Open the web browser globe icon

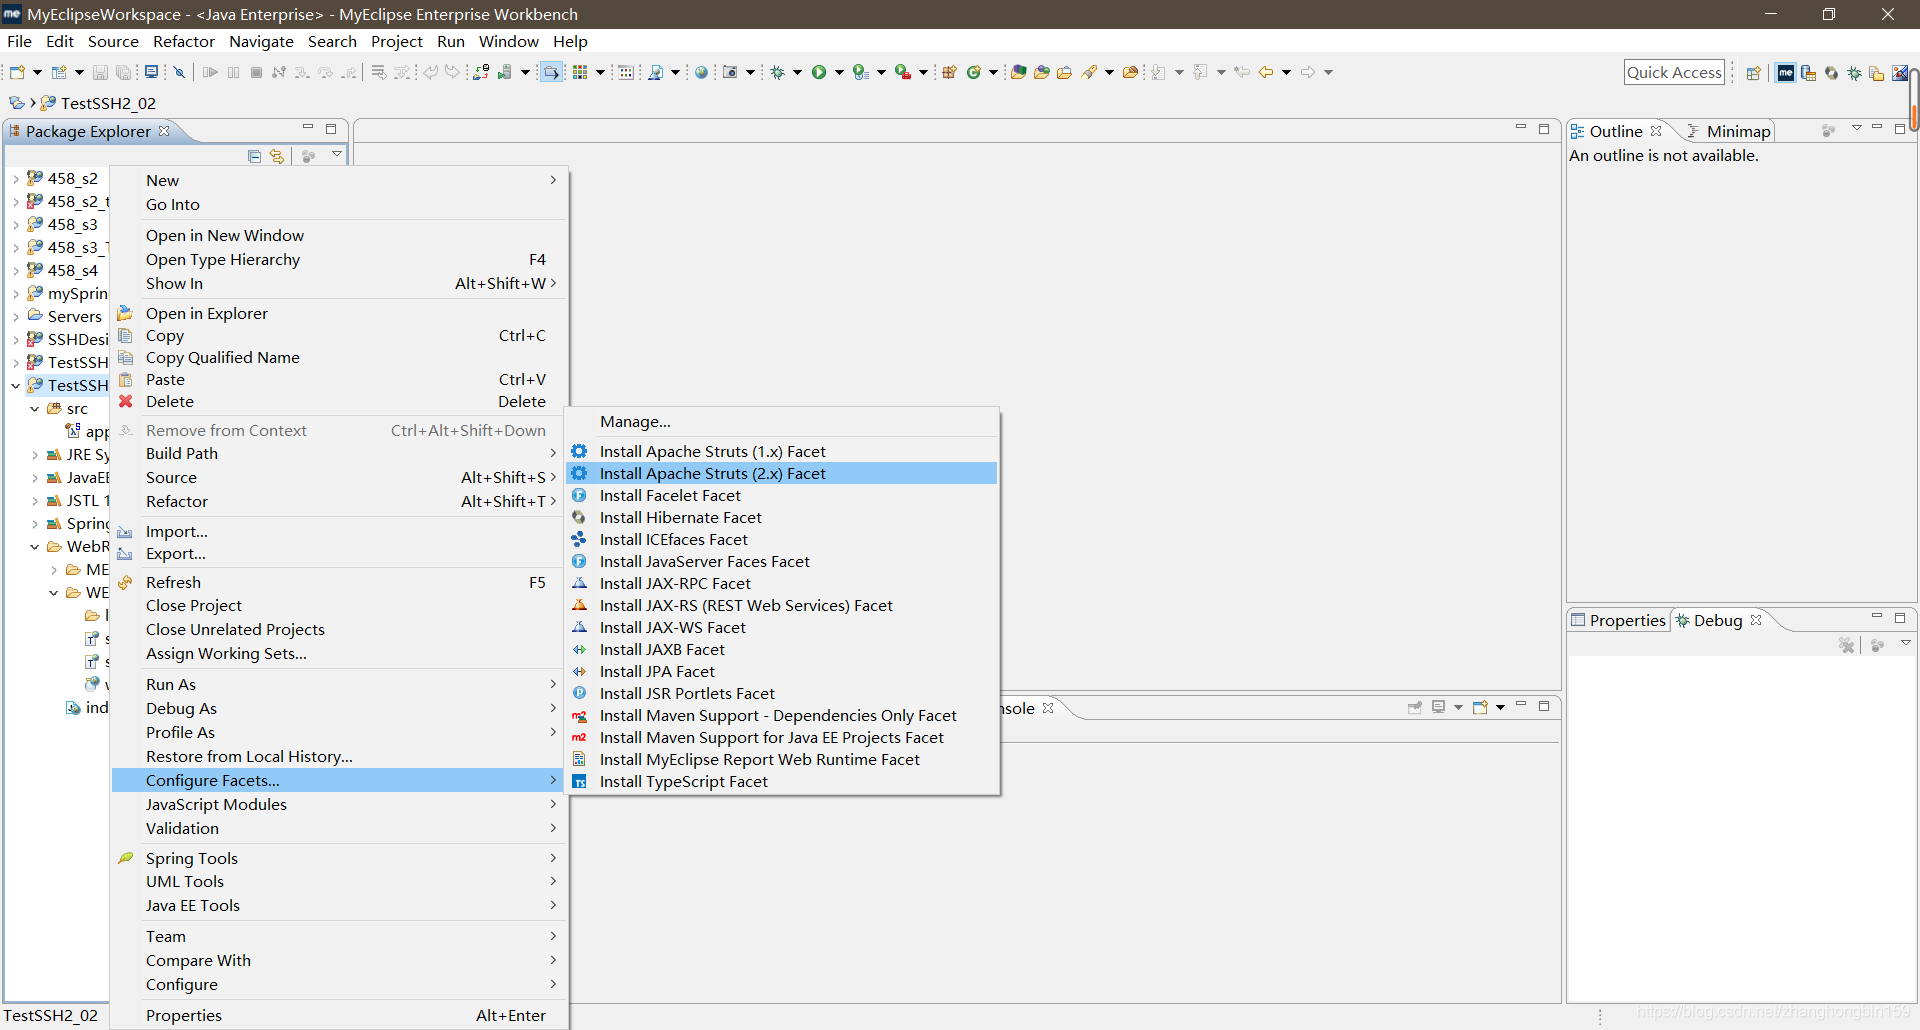click(x=701, y=72)
